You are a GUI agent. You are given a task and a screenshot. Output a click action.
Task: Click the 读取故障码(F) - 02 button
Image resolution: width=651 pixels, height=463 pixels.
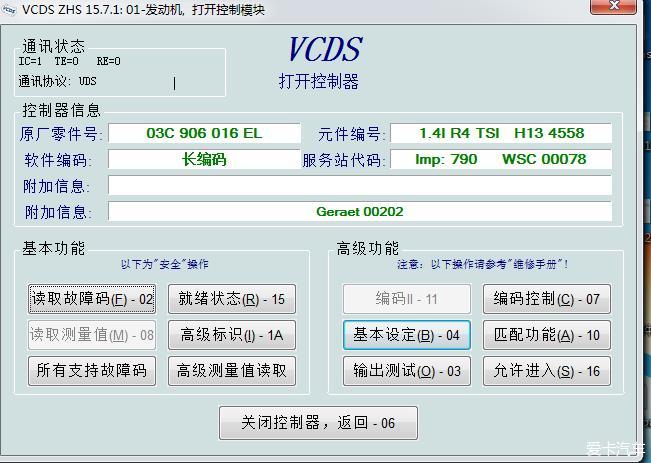click(92, 299)
